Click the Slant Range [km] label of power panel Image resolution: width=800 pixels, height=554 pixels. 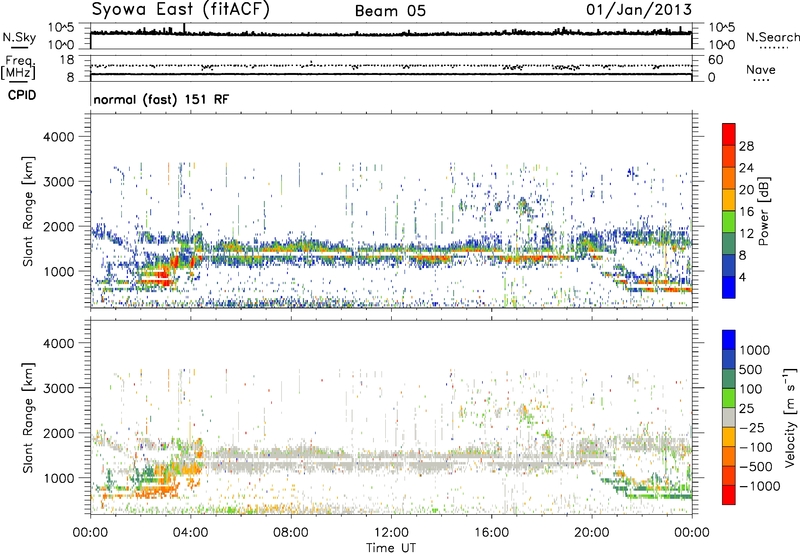click(x=29, y=211)
